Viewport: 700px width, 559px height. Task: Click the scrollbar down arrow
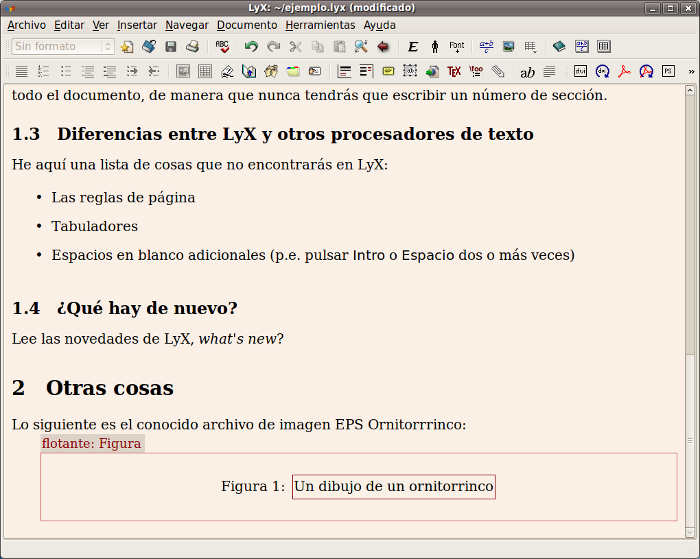690,532
